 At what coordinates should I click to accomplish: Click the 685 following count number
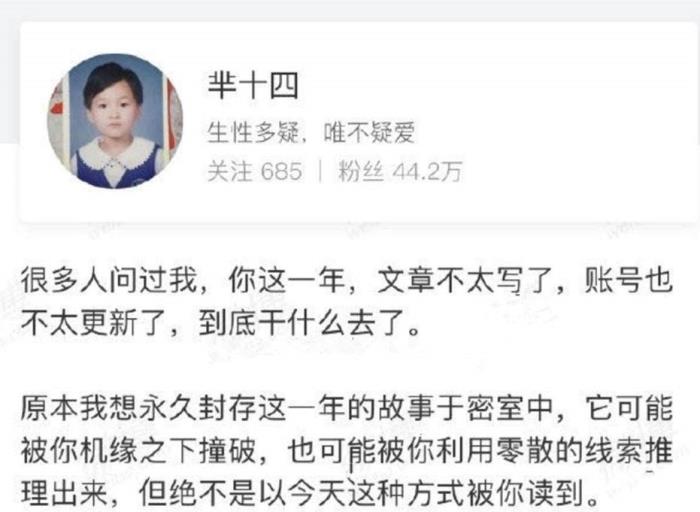281,171
